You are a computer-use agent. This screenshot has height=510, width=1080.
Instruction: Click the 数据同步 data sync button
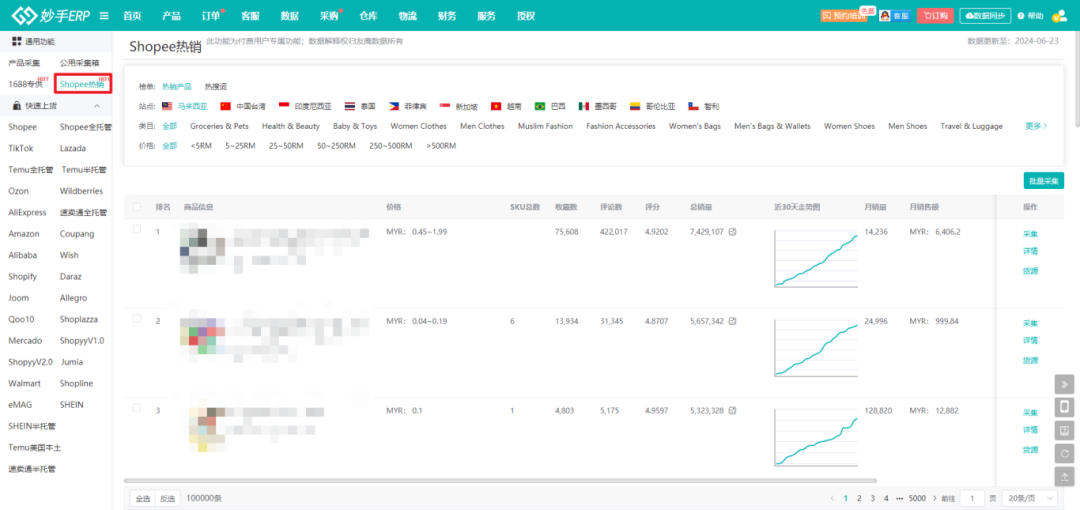[x=985, y=16]
